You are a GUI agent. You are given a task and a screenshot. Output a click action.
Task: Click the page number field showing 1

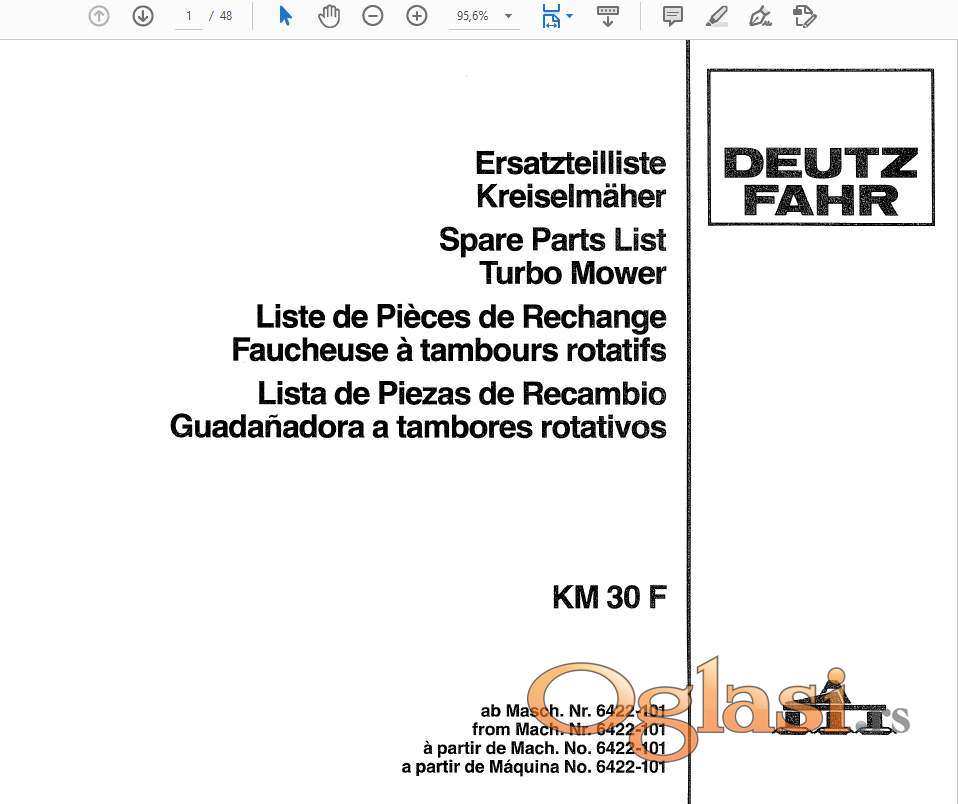tap(189, 16)
